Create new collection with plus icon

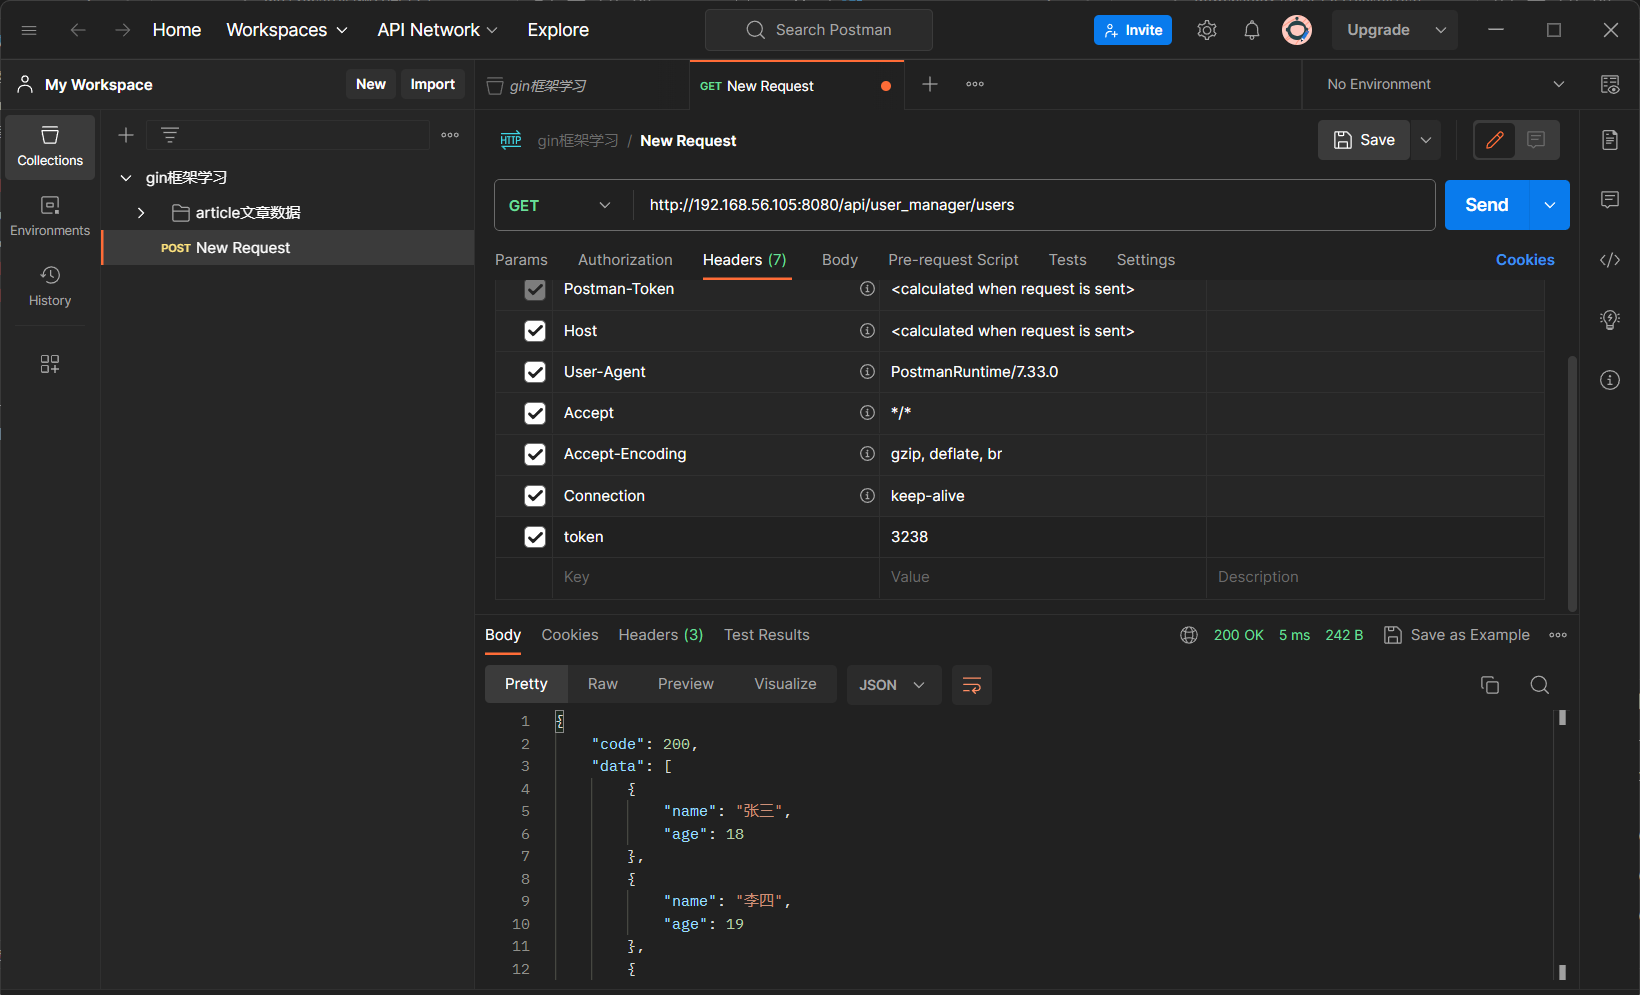126,135
